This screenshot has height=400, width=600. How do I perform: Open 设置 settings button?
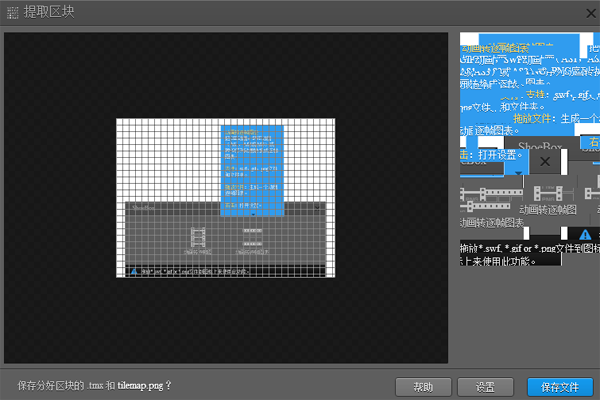(x=485, y=386)
